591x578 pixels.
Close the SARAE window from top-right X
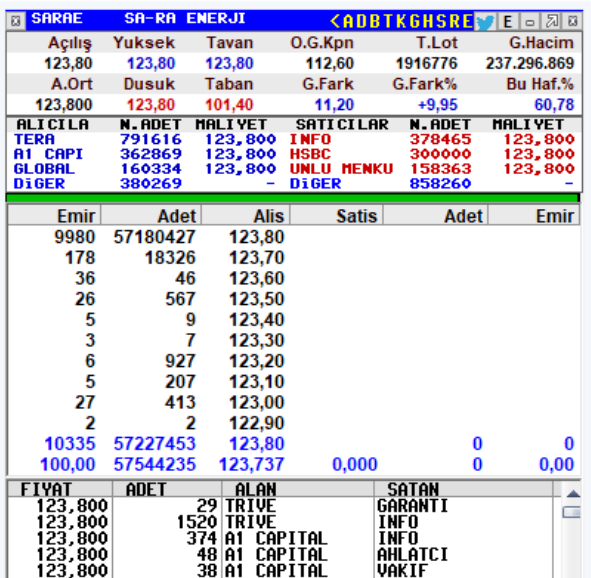[x=573, y=21]
